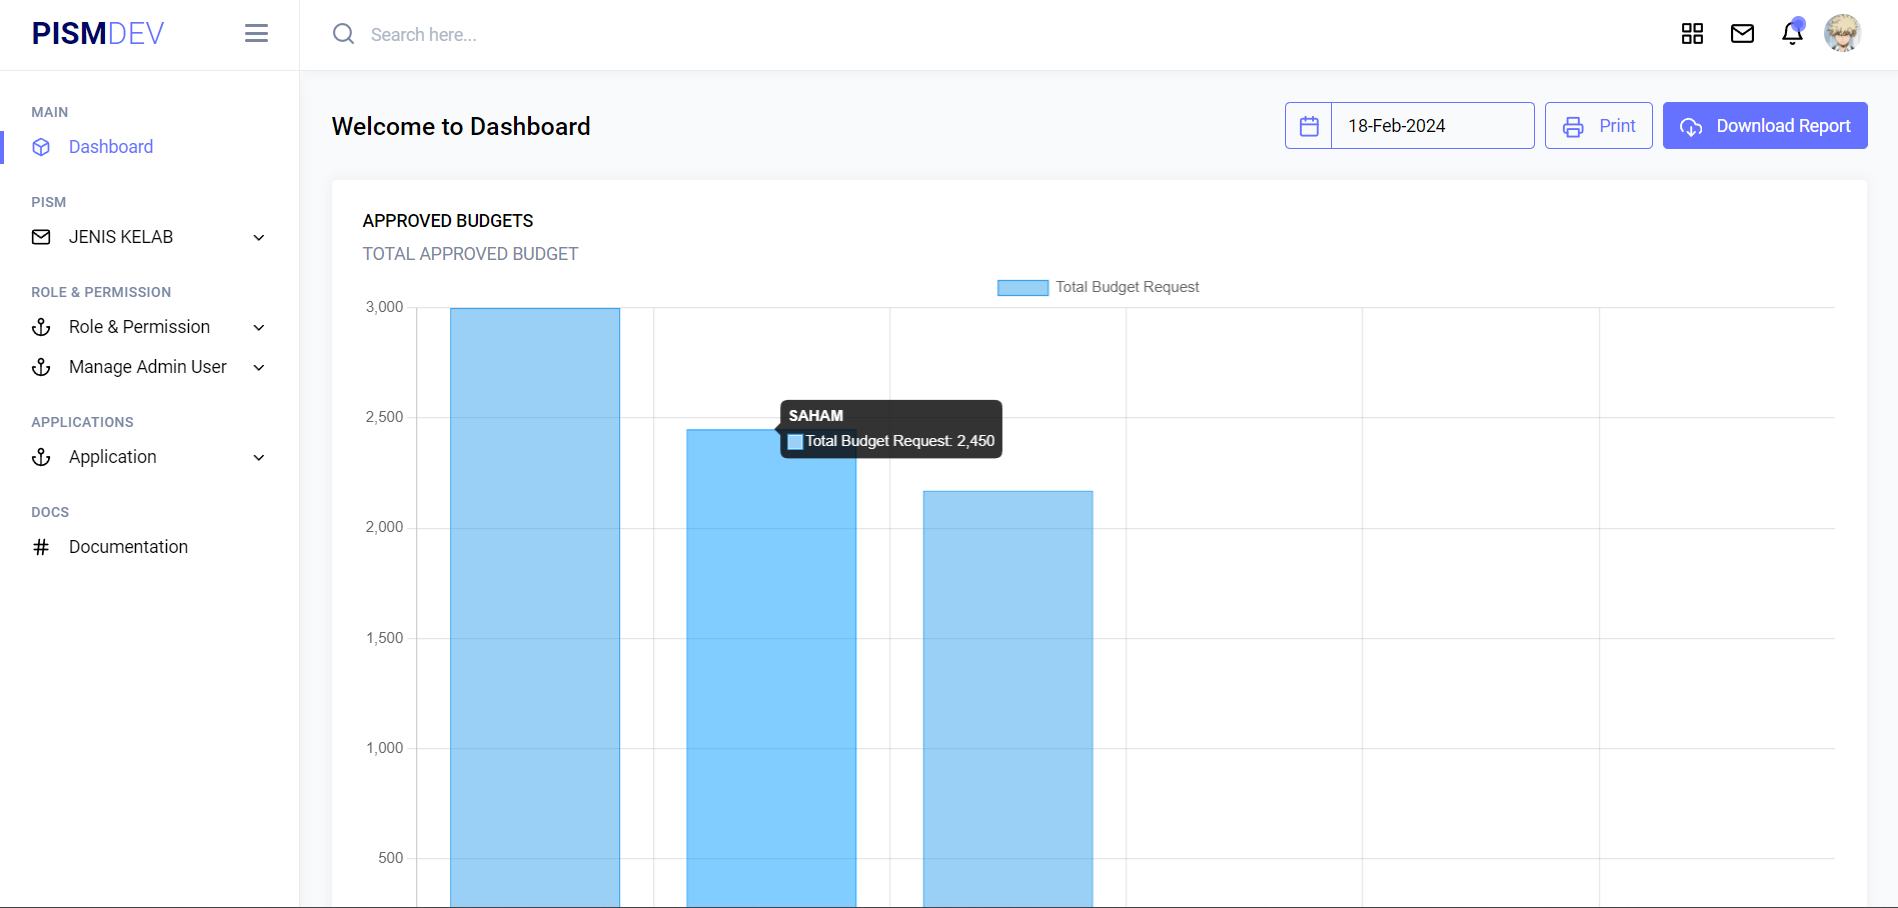
Task: Click the 18-Feb-2024 date field
Action: [1431, 126]
